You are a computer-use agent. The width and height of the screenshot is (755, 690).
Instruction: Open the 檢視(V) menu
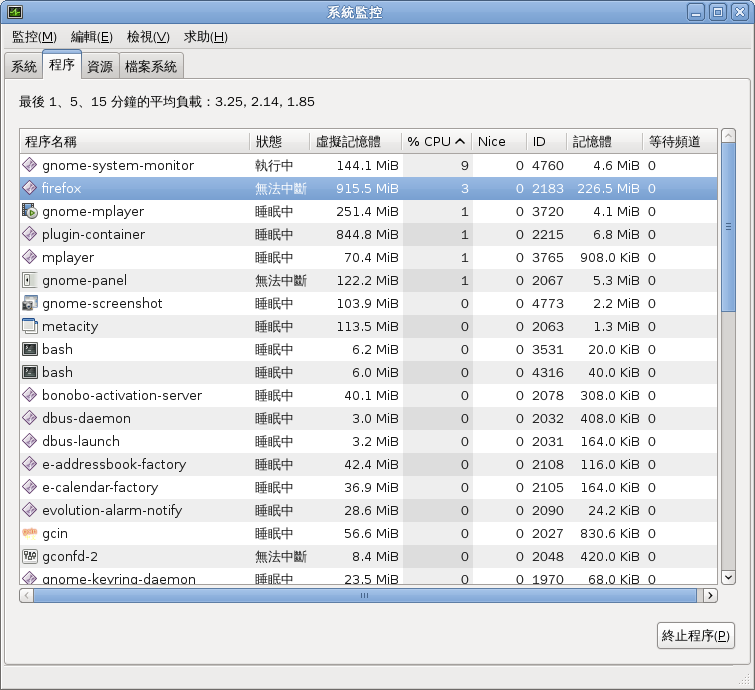coord(148,37)
